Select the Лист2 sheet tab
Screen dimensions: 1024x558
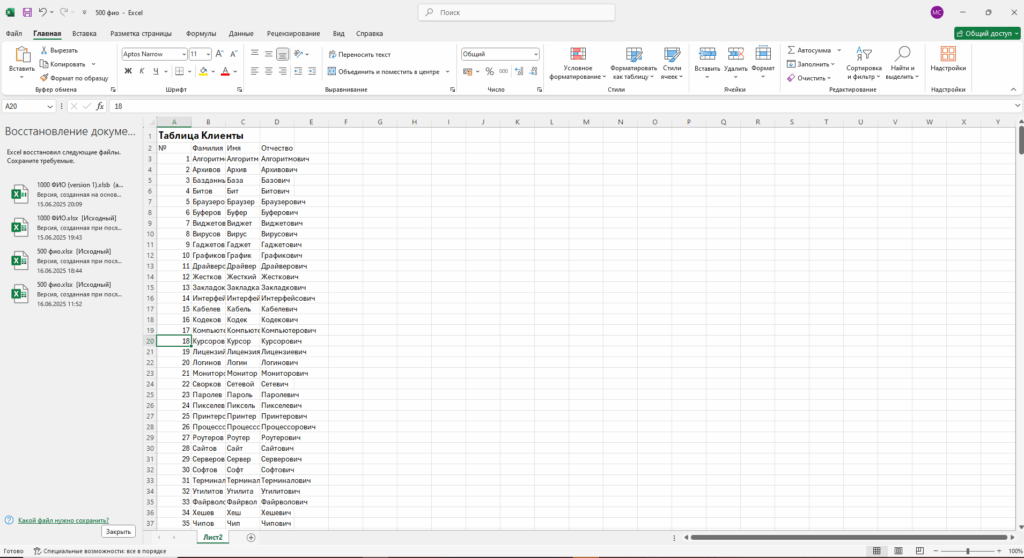pyautogui.click(x=212, y=537)
